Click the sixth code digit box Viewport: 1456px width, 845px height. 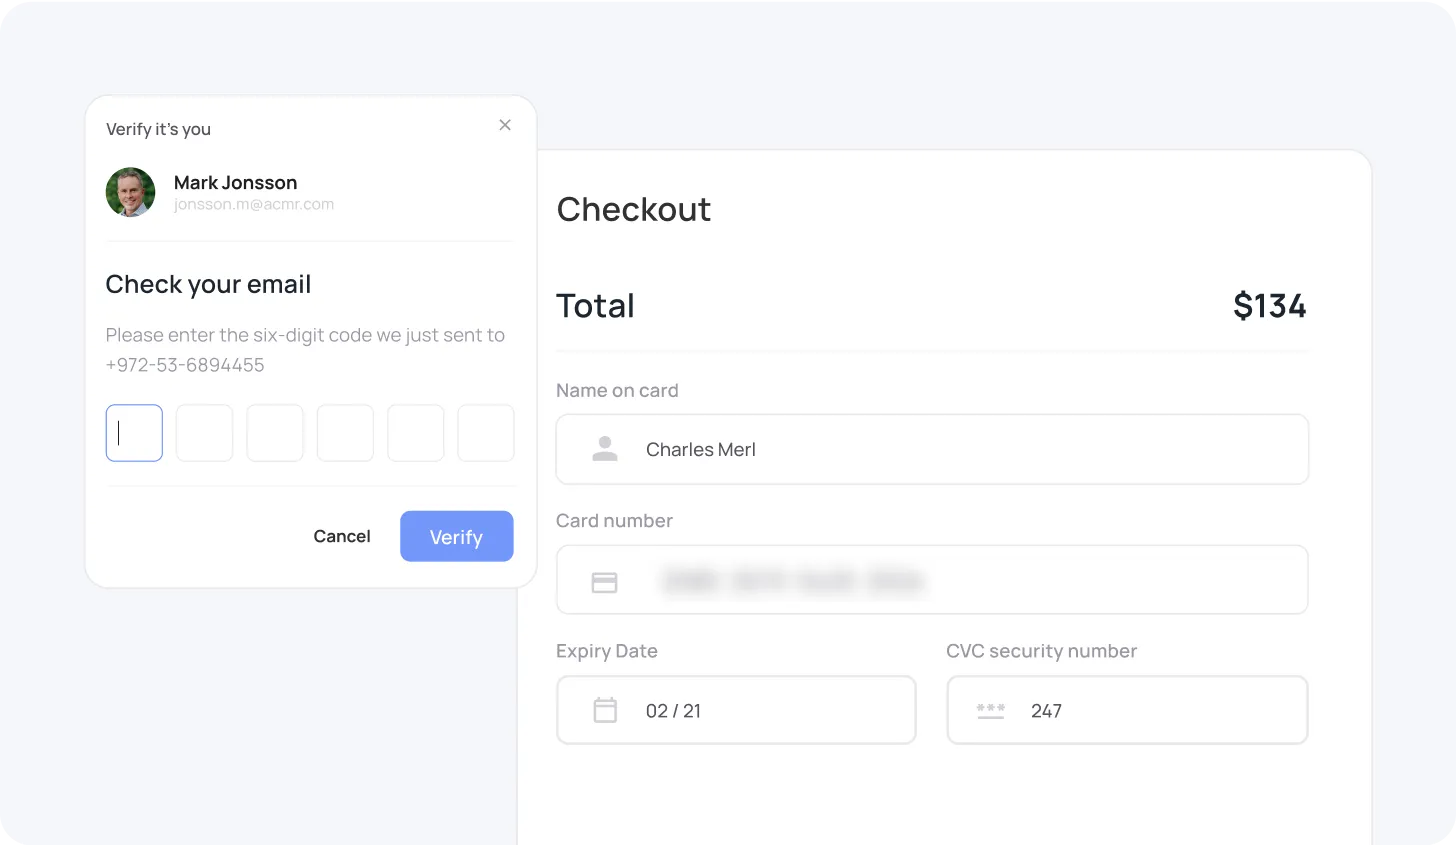(x=486, y=433)
